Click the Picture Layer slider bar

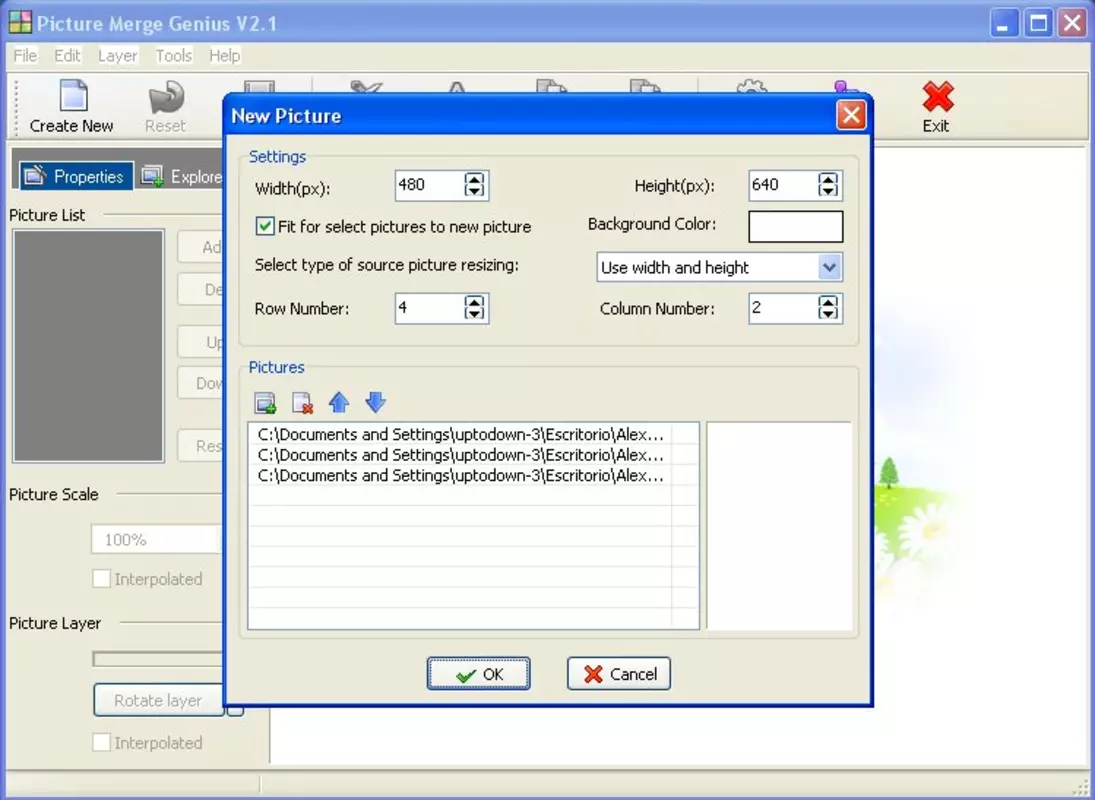[x=158, y=660]
